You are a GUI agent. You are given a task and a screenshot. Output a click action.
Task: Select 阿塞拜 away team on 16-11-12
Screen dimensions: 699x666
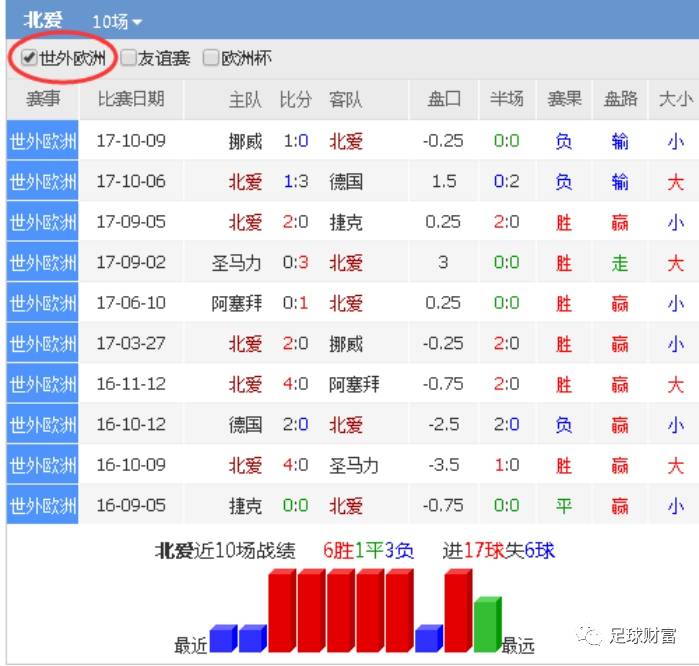pos(354,384)
